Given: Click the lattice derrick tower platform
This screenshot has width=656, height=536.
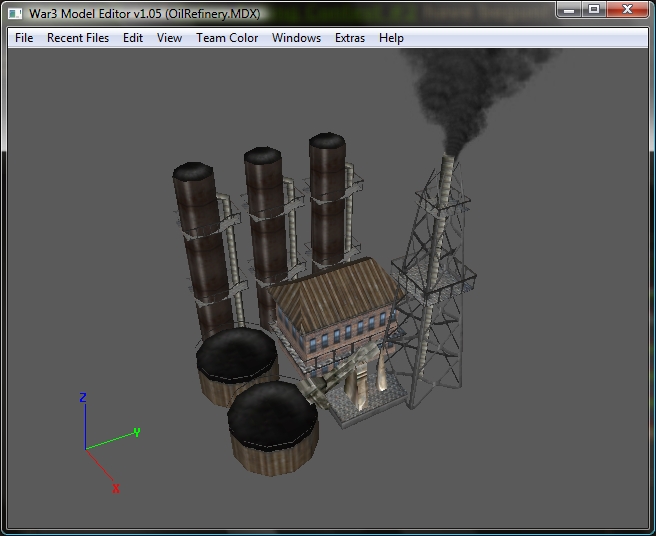Looking at the screenshot, I should pos(433,274).
